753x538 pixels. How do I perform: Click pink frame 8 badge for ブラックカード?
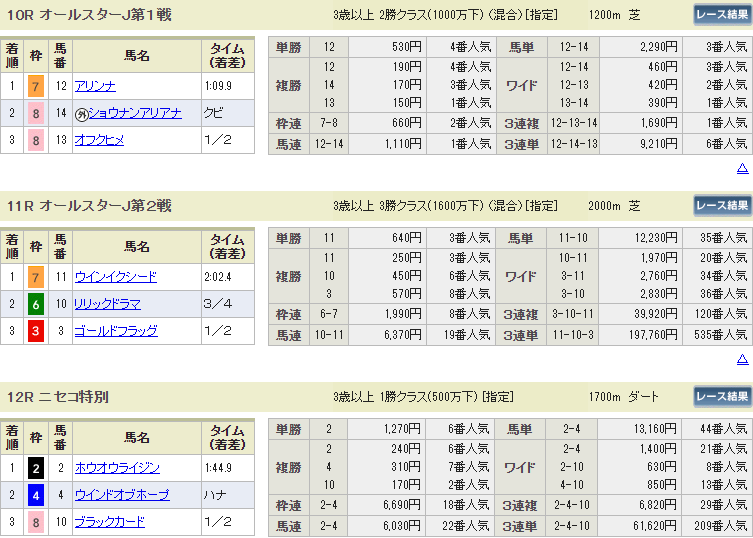36,522
